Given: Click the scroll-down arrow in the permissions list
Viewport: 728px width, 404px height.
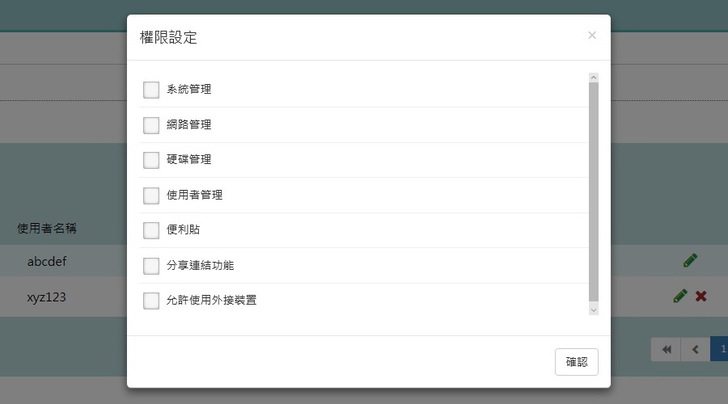Looking at the screenshot, I should coord(593,311).
